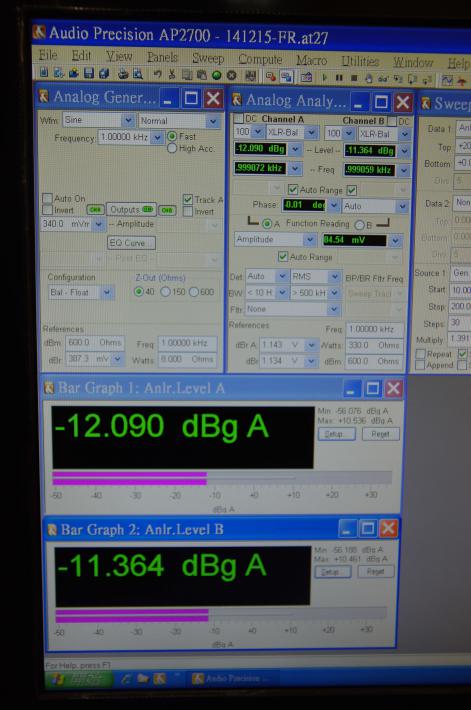Click the graph panel toolbar icon
The image size is (471, 710).
pos(447,81)
